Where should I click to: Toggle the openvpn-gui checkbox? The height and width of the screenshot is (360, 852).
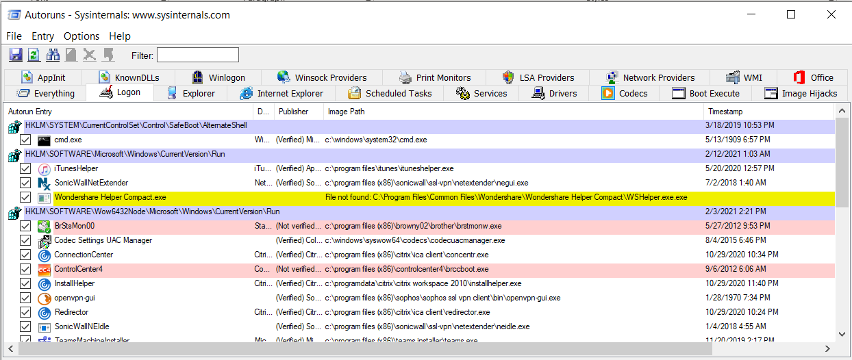pos(25,298)
